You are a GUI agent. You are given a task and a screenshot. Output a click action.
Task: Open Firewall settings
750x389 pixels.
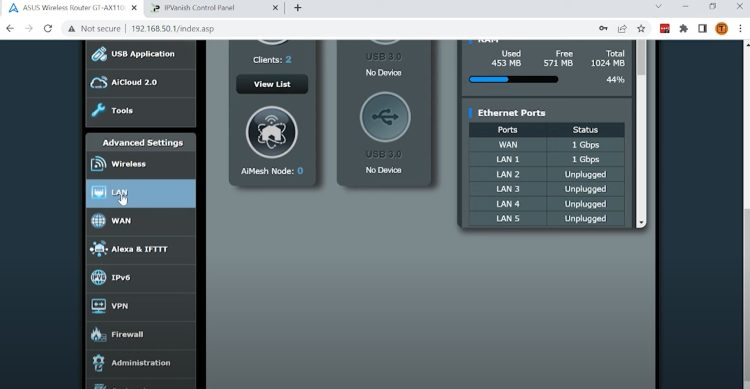point(141,334)
